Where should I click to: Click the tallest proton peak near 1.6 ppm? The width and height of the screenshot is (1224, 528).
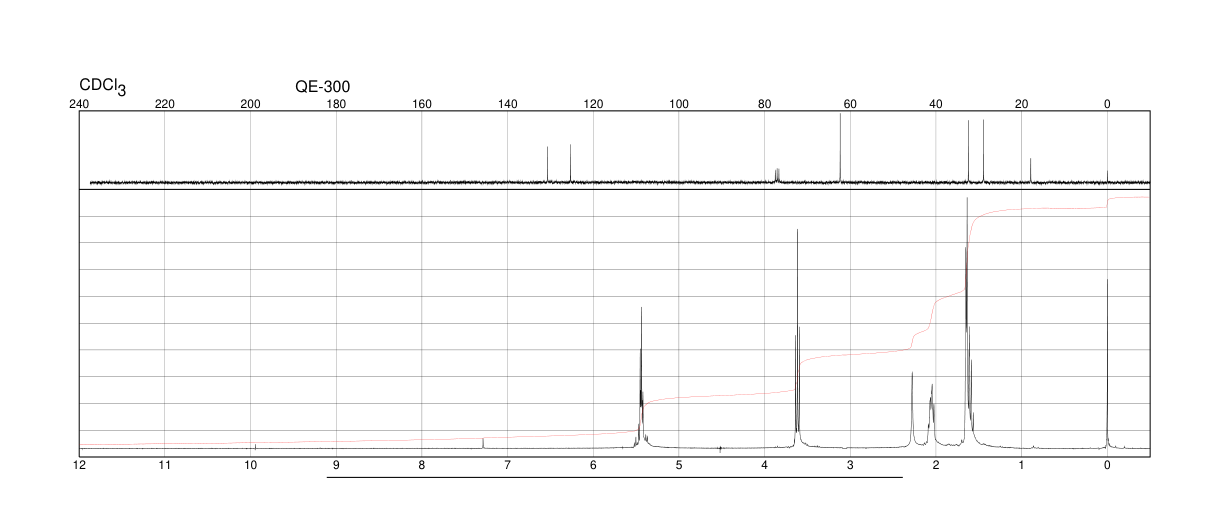pos(967,322)
